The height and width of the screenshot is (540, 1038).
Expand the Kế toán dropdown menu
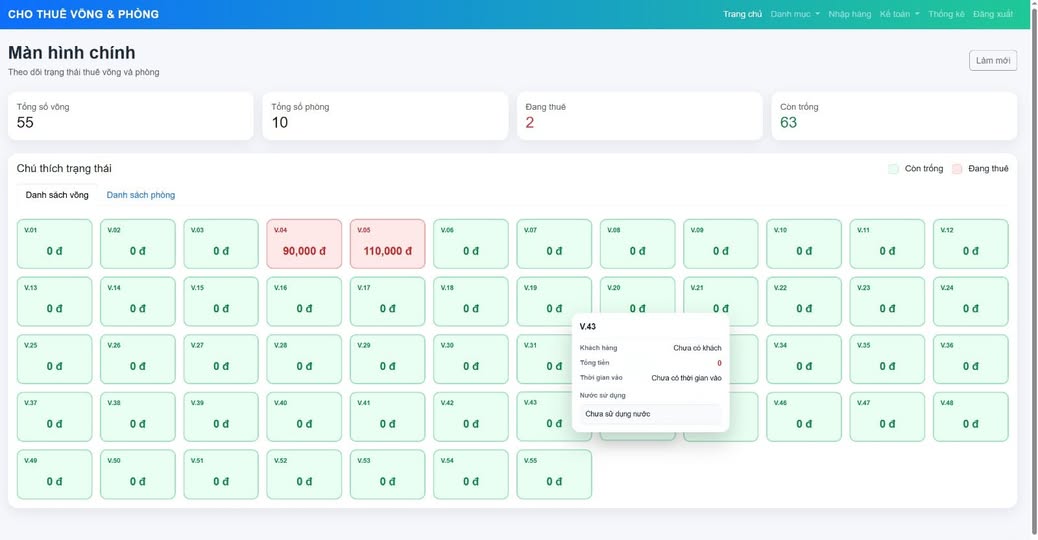[x=899, y=14]
